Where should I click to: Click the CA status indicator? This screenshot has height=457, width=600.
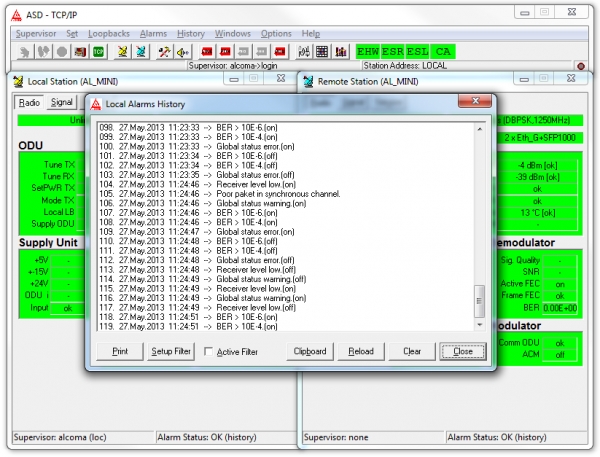tap(443, 51)
